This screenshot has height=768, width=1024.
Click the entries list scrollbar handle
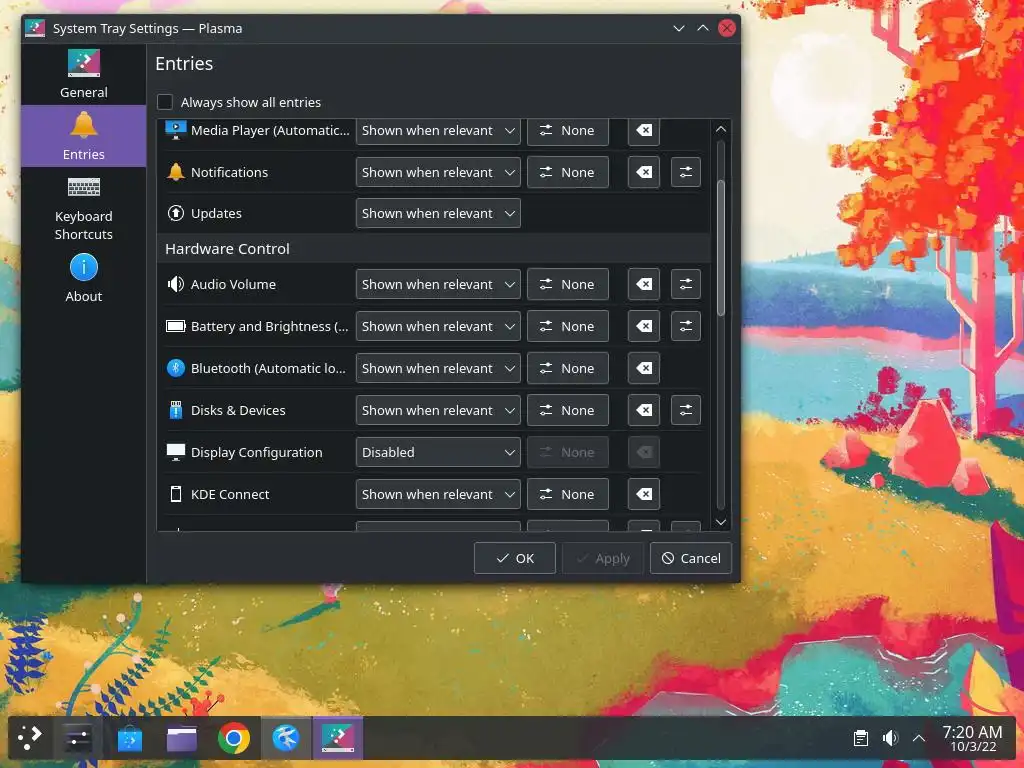click(x=721, y=248)
